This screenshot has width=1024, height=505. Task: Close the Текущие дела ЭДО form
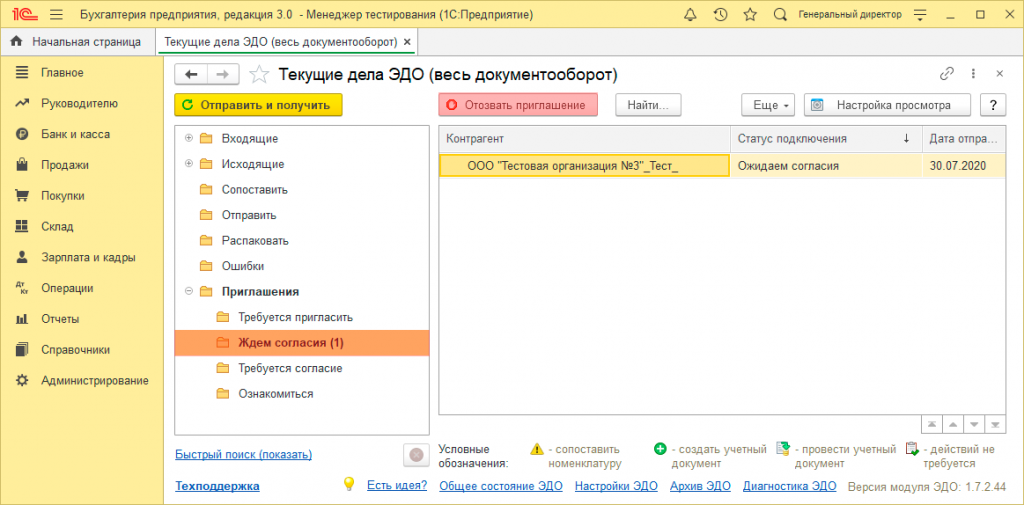[999, 74]
